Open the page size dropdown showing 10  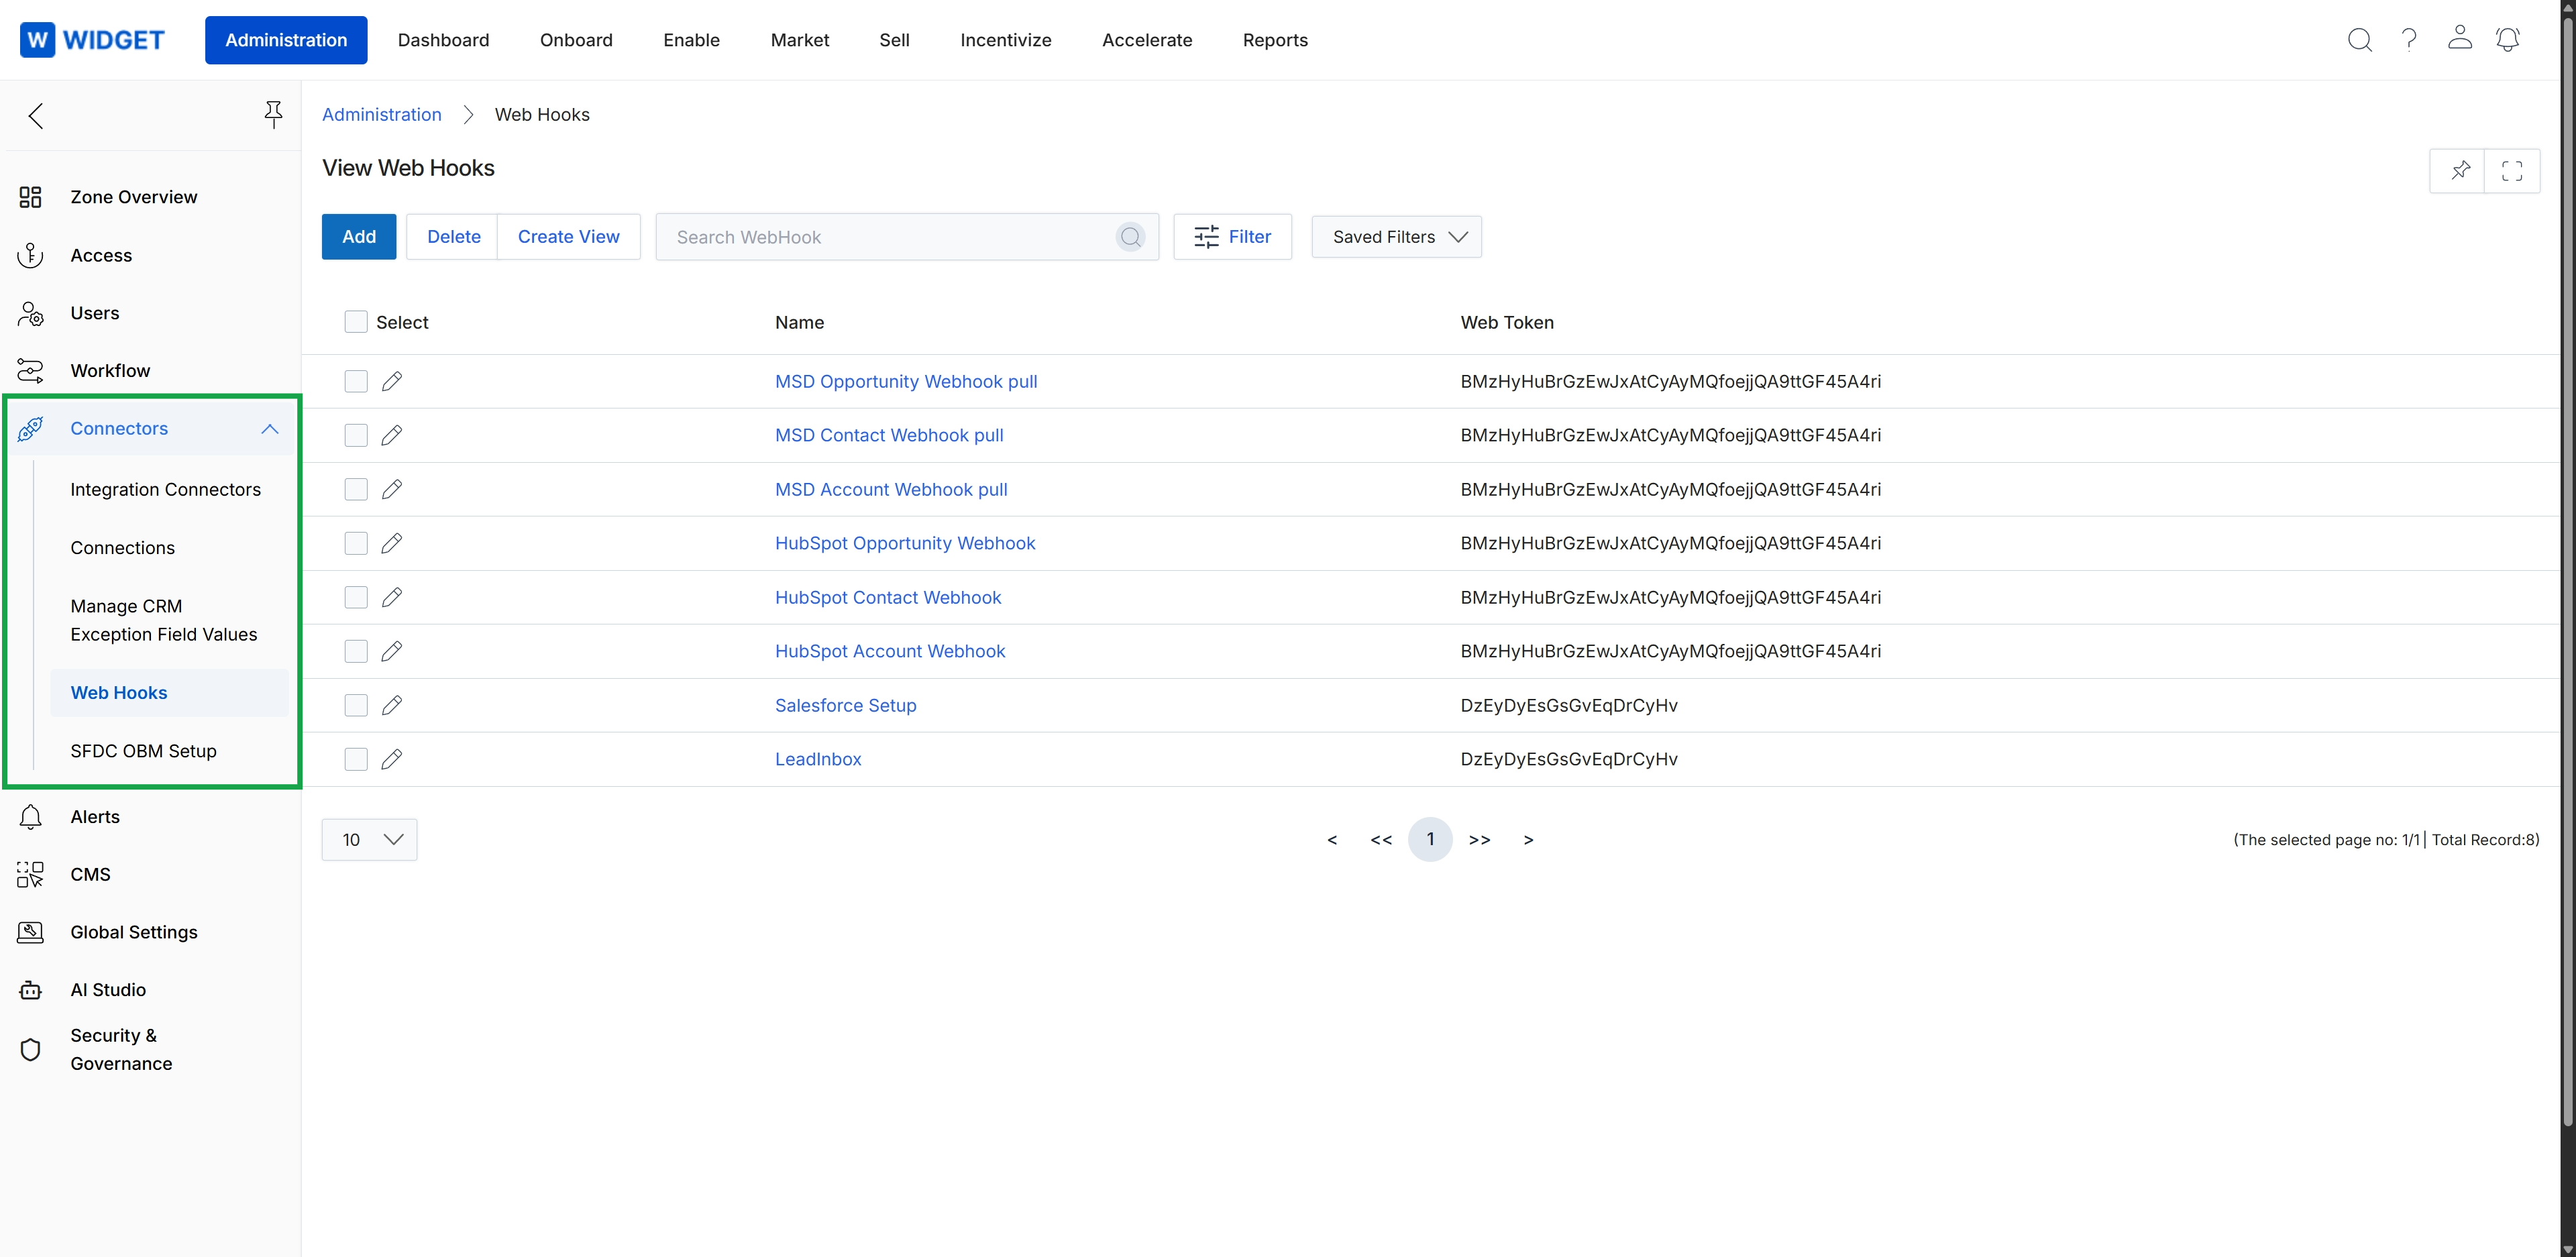pos(369,840)
